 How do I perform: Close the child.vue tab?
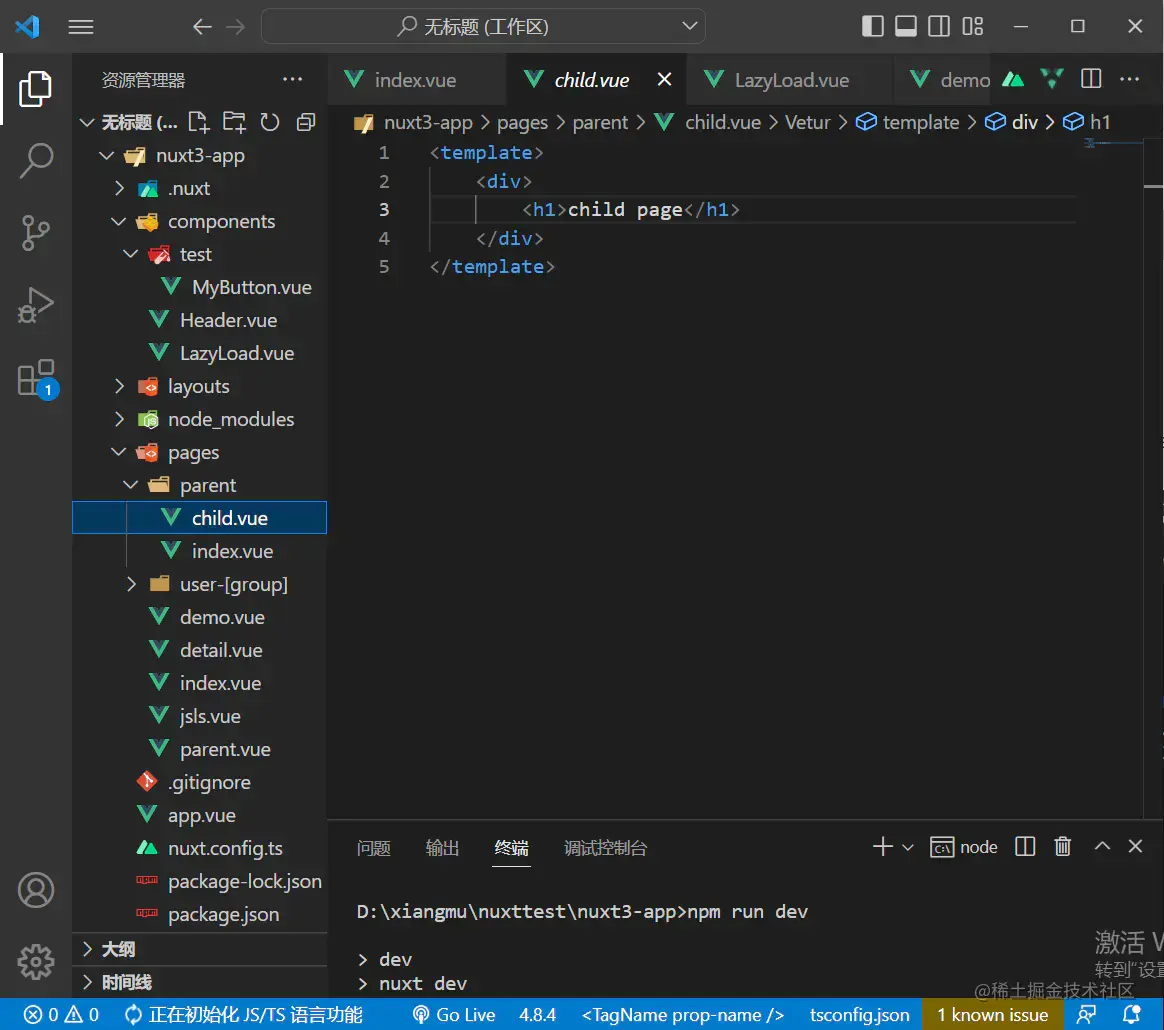tap(664, 79)
